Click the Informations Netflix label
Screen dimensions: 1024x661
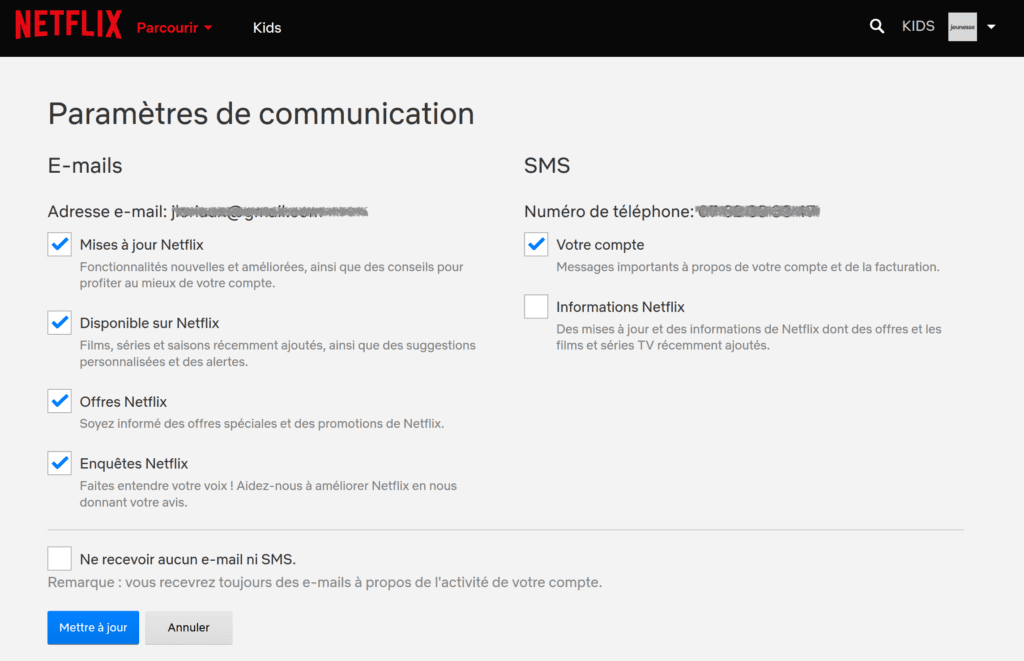coord(620,307)
